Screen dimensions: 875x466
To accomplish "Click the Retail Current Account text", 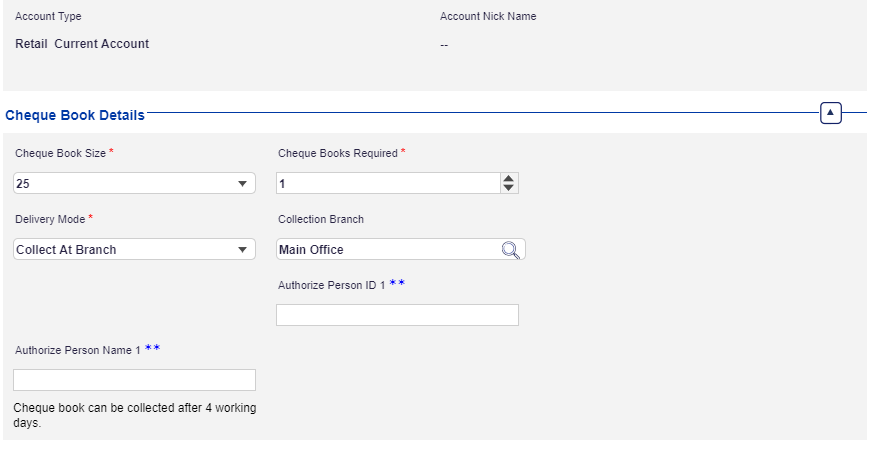I will coord(82,44).
